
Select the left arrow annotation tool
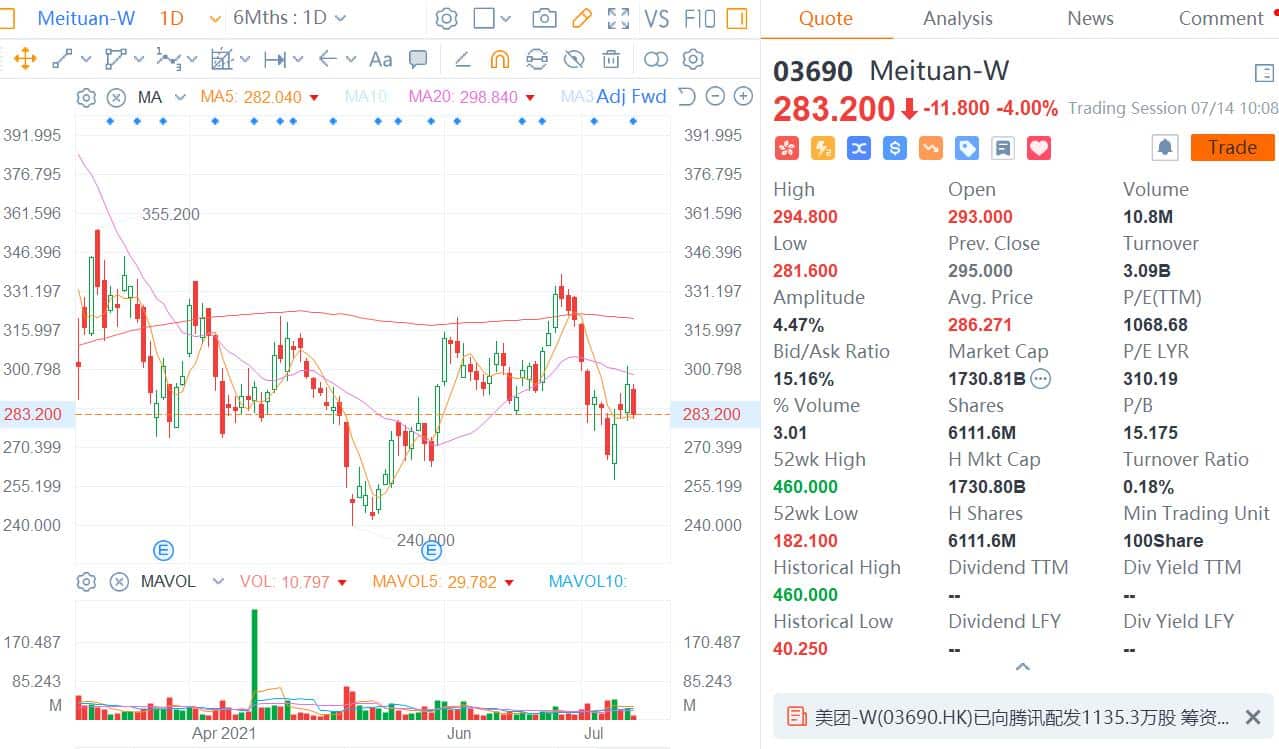(x=327, y=59)
